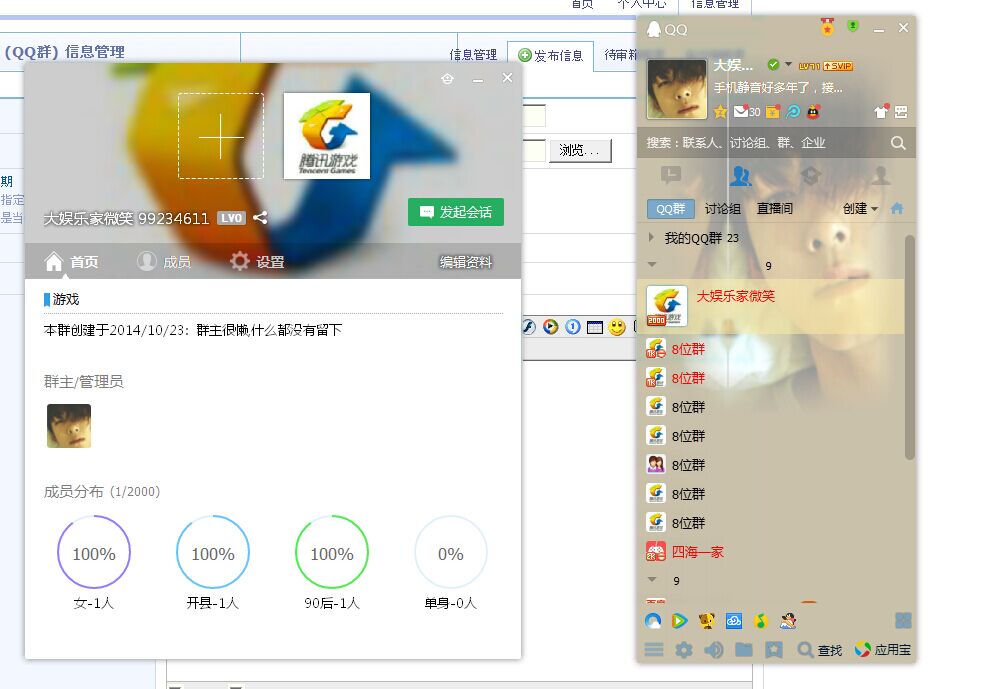Image resolution: width=1004 pixels, height=689 pixels.
Task: Switch to 信息管理 tab on the web page
Action: click(473, 55)
